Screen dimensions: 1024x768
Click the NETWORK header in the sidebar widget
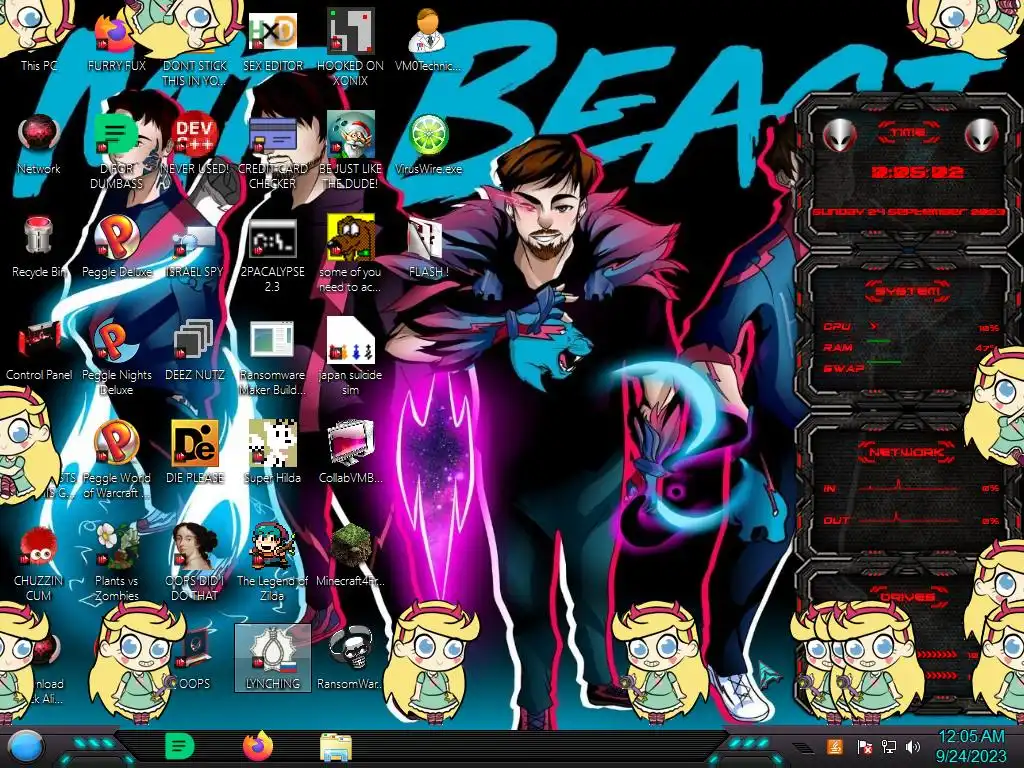(907, 451)
